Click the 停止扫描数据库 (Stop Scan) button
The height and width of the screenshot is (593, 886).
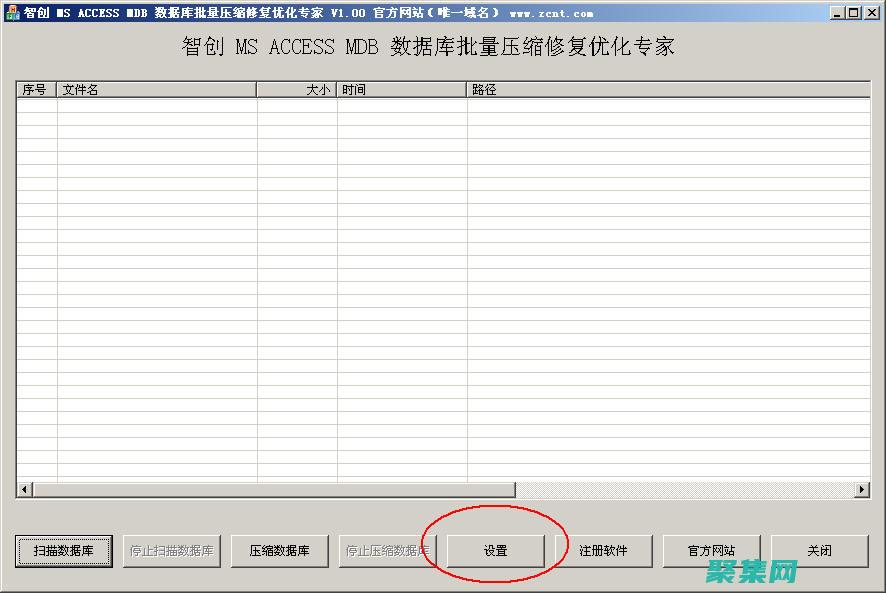(x=173, y=550)
